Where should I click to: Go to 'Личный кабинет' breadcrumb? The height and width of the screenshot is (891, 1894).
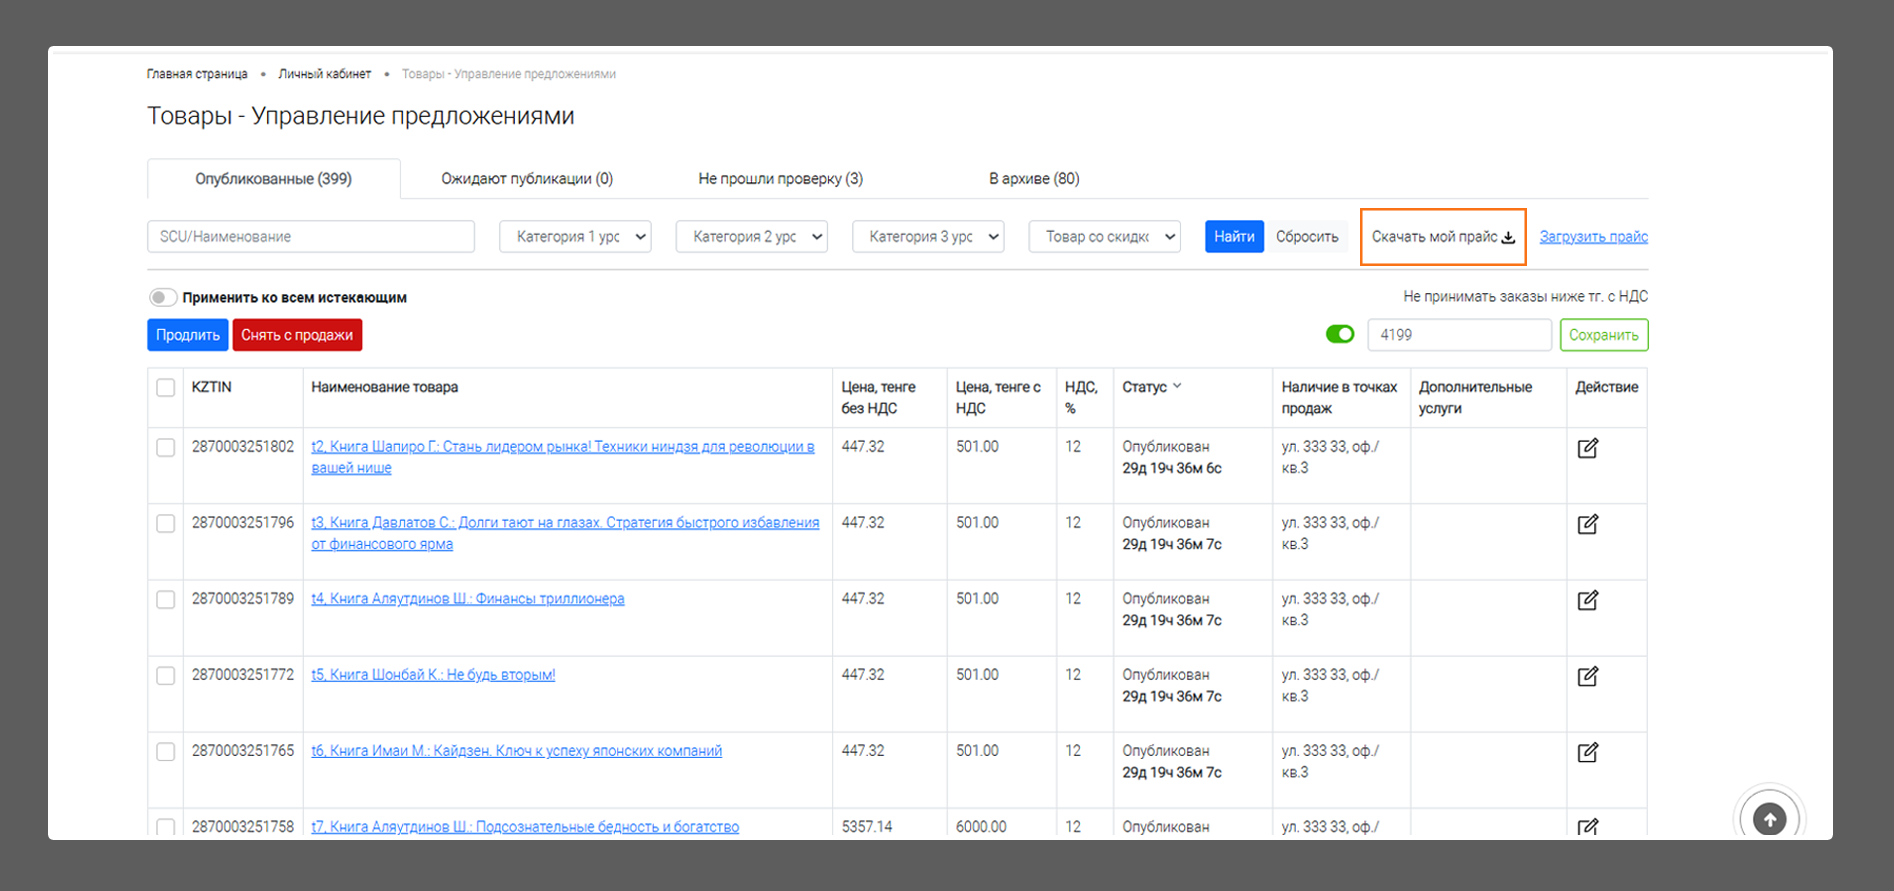[x=325, y=74]
